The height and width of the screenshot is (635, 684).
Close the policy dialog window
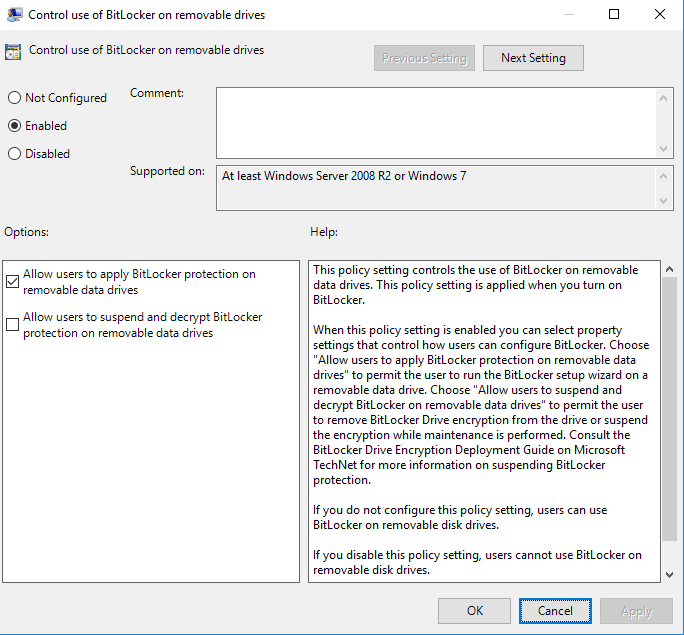[x=660, y=14]
